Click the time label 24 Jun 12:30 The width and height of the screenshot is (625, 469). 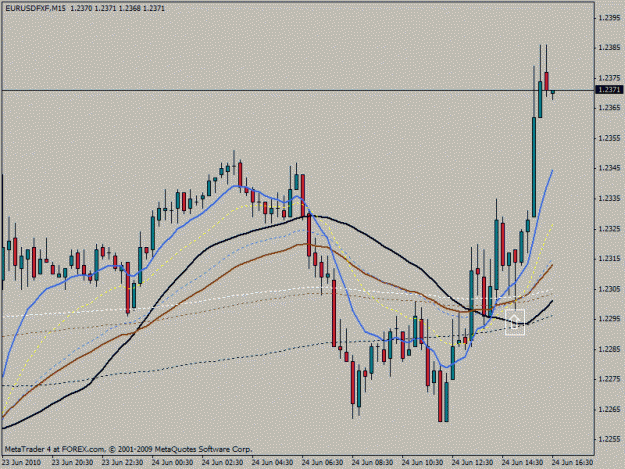pos(472,463)
